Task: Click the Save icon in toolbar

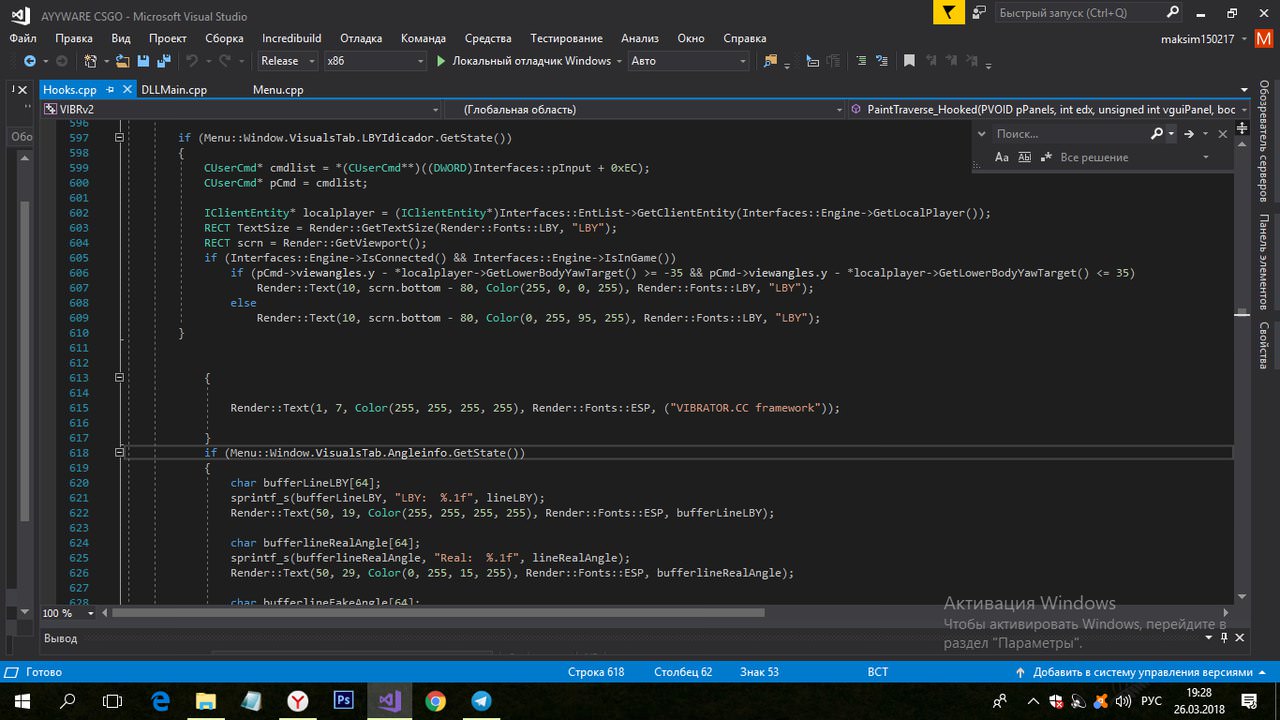Action: coord(142,61)
